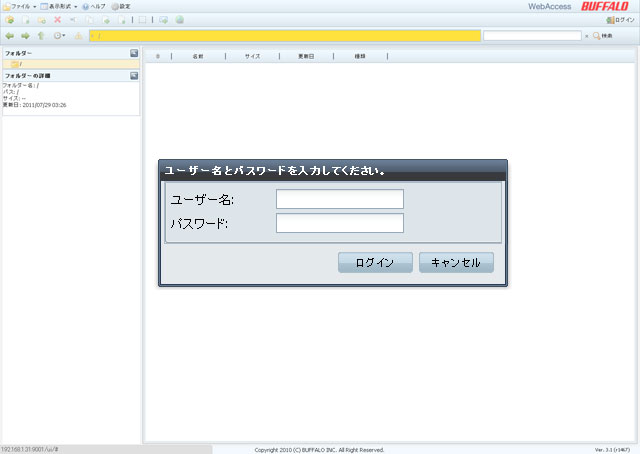Collapse the フォルダーの詳細 panel
This screenshot has width=640, height=454.
point(134,75)
